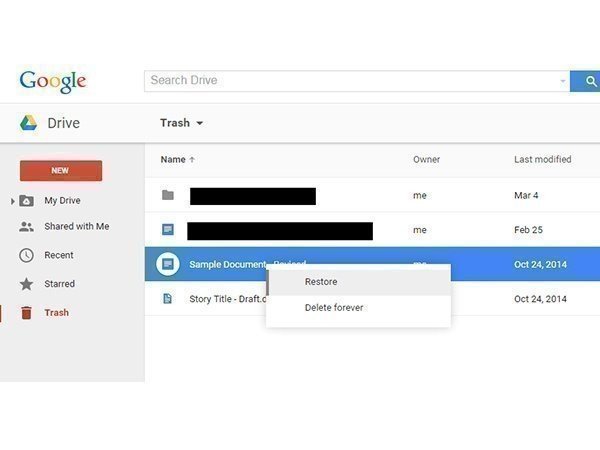Image resolution: width=600 pixels, height=450 pixels.
Task: Click the Story Title draft file icon
Action: pos(168,299)
